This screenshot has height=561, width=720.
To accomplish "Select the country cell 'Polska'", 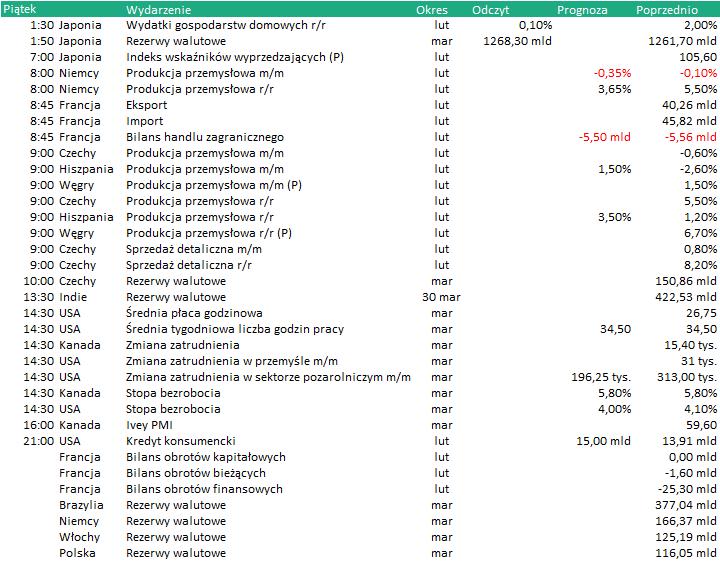I will [x=77, y=553].
